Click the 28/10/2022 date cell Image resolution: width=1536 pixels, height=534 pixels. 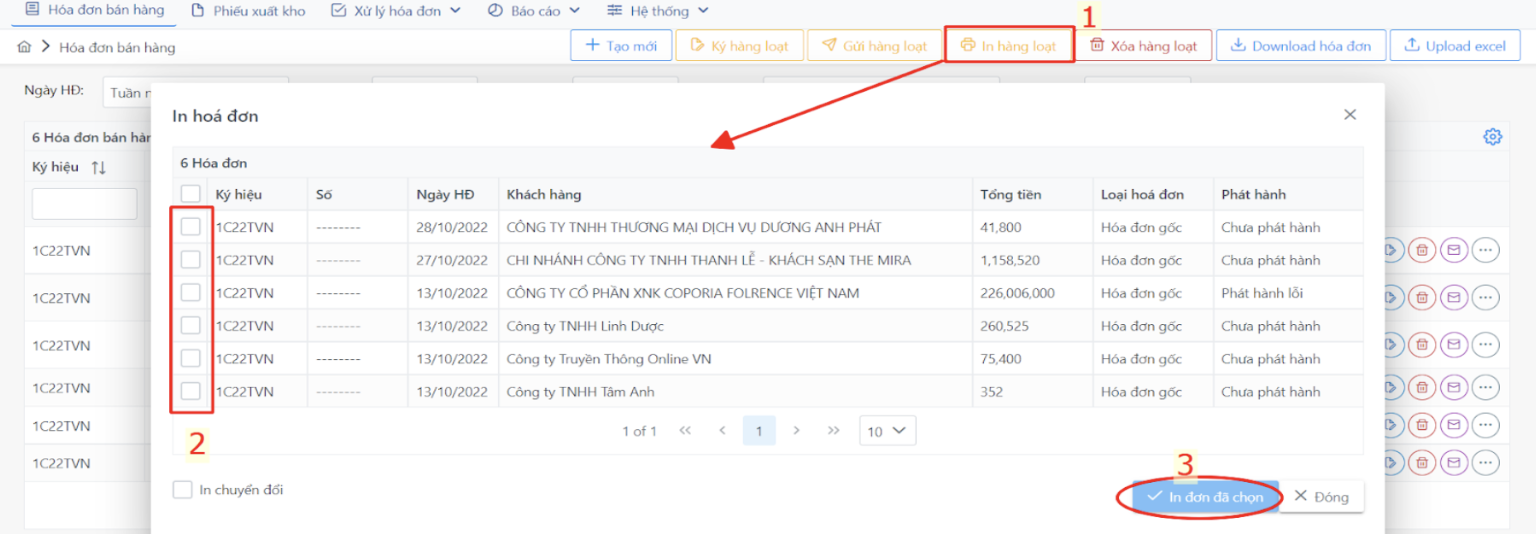click(452, 227)
